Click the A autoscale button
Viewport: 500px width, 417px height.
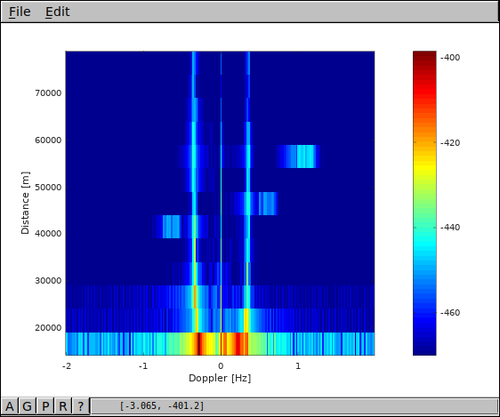(10, 406)
